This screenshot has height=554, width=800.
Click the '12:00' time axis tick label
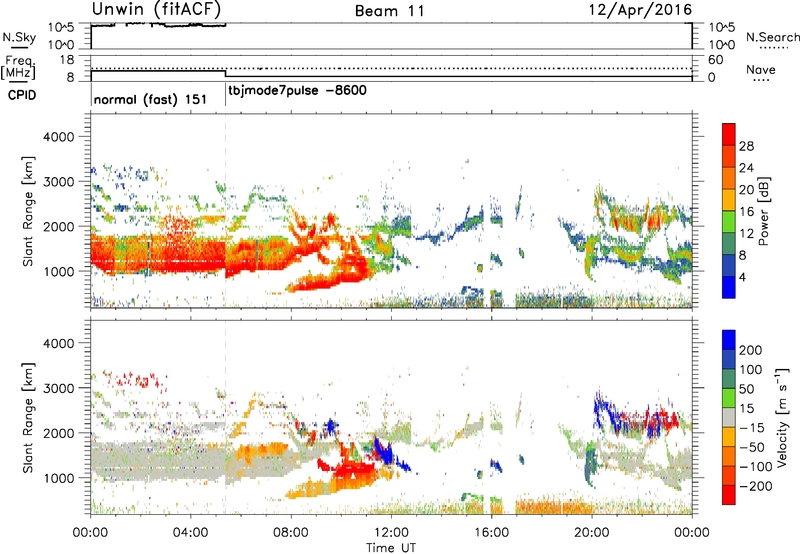(x=391, y=533)
